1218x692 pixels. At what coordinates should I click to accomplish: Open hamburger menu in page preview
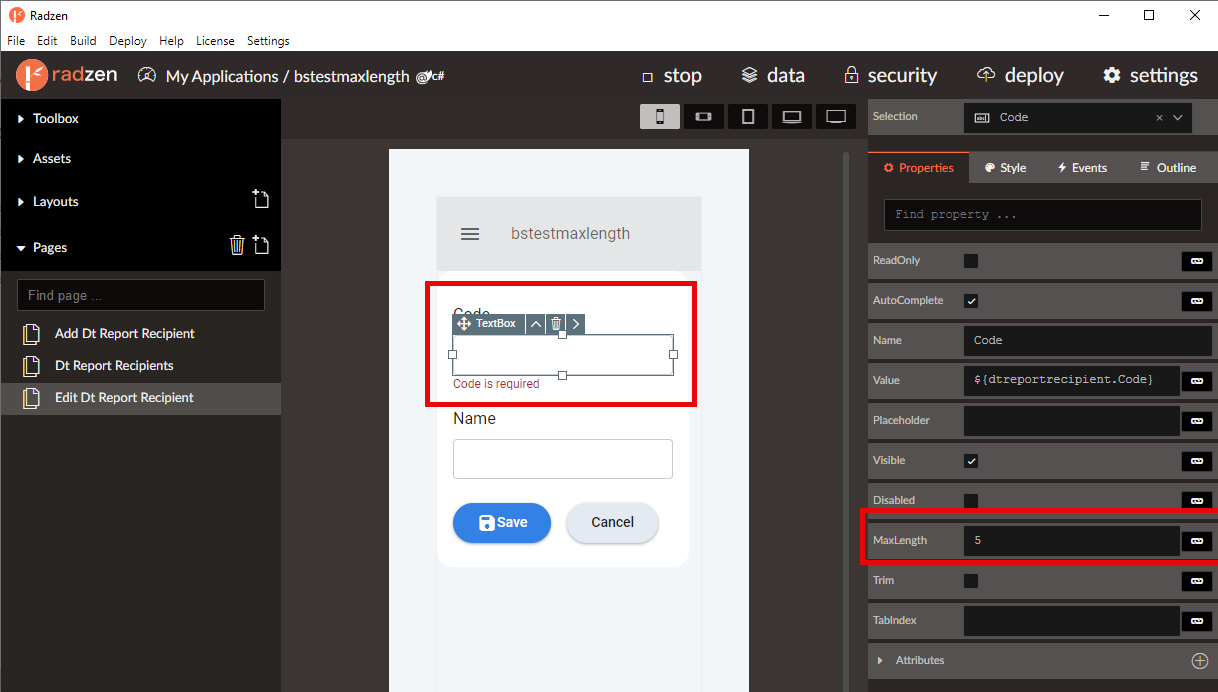point(470,234)
